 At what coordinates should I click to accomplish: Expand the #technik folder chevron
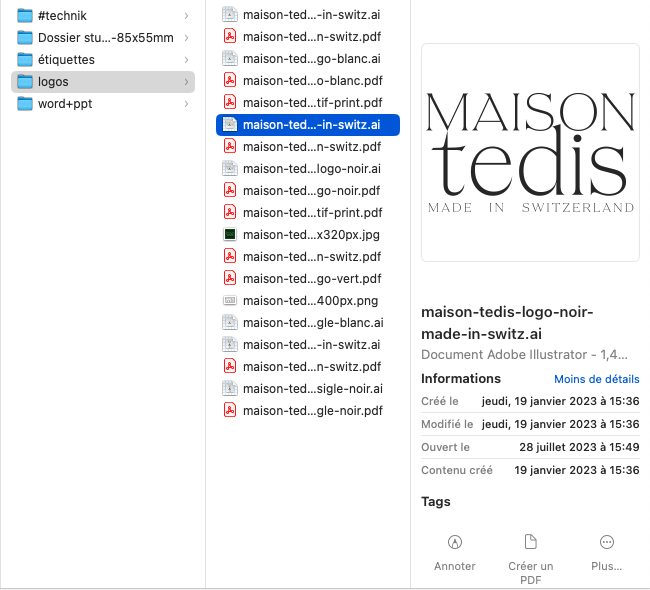click(186, 16)
